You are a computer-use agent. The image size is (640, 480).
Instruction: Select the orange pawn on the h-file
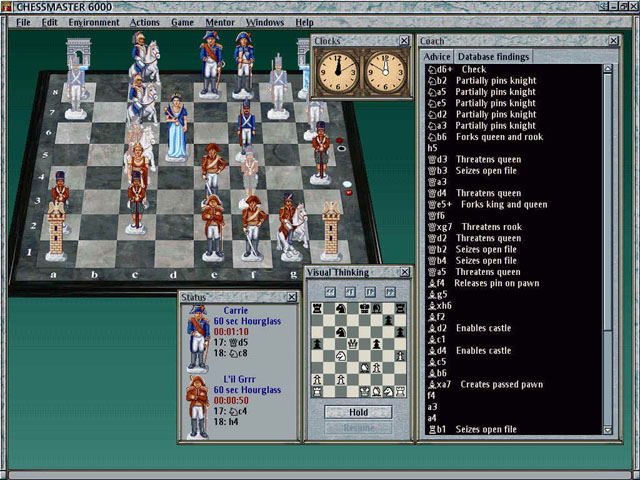coord(321,153)
